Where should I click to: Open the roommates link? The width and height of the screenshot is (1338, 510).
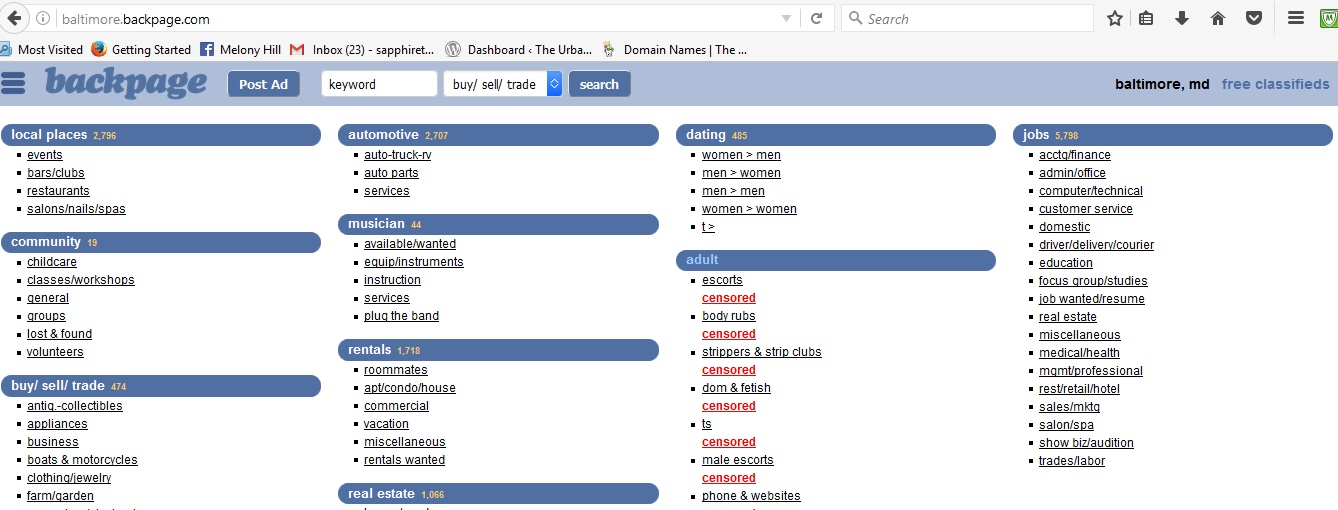(396, 370)
